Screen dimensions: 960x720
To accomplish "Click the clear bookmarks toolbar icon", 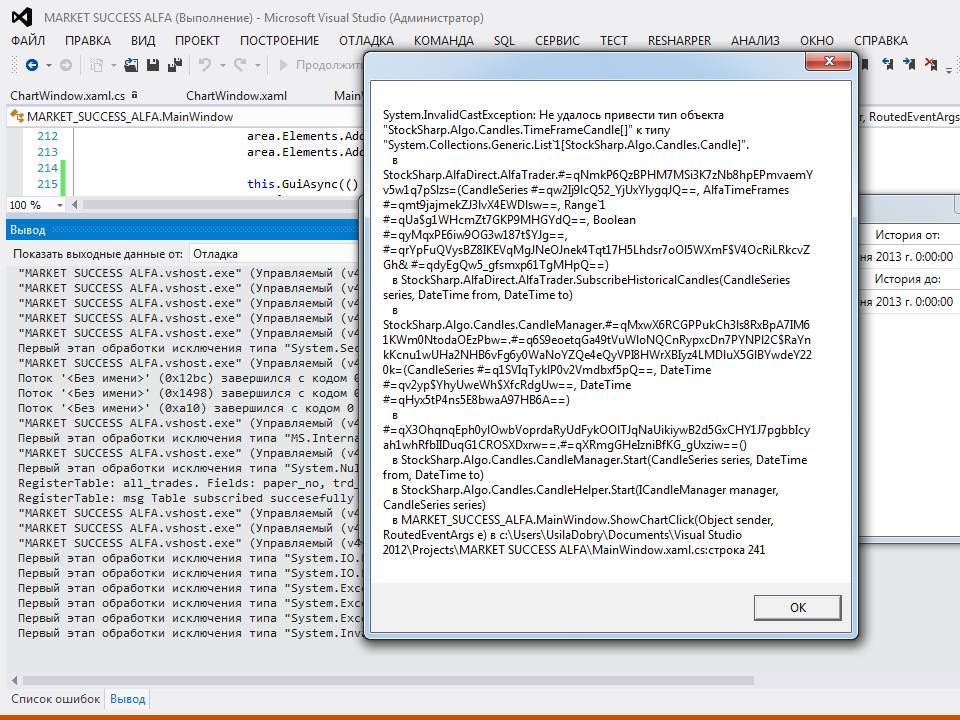I will click(x=931, y=64).
